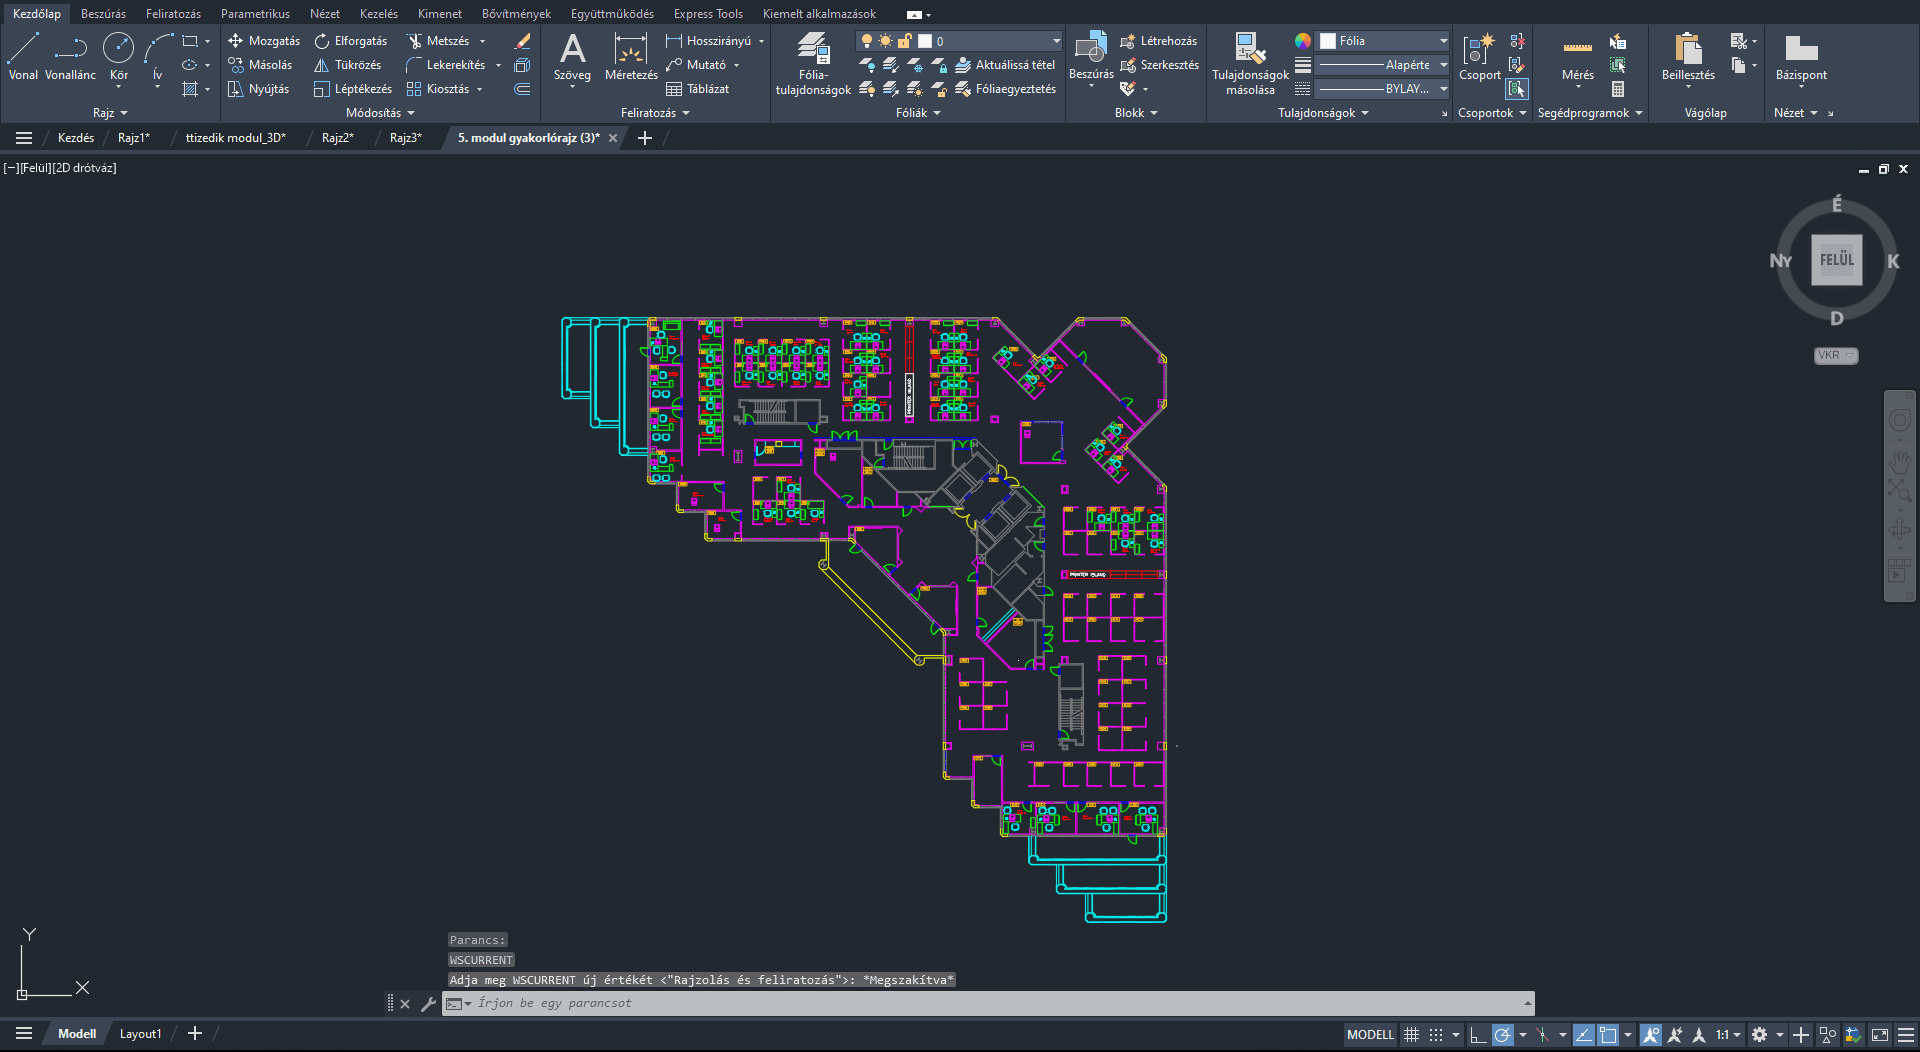Toggle group selection mode in Csoportok panel
The height and width of the screenshot is (1052, 1920).
pyautogui.click(x=1517, y=89)
